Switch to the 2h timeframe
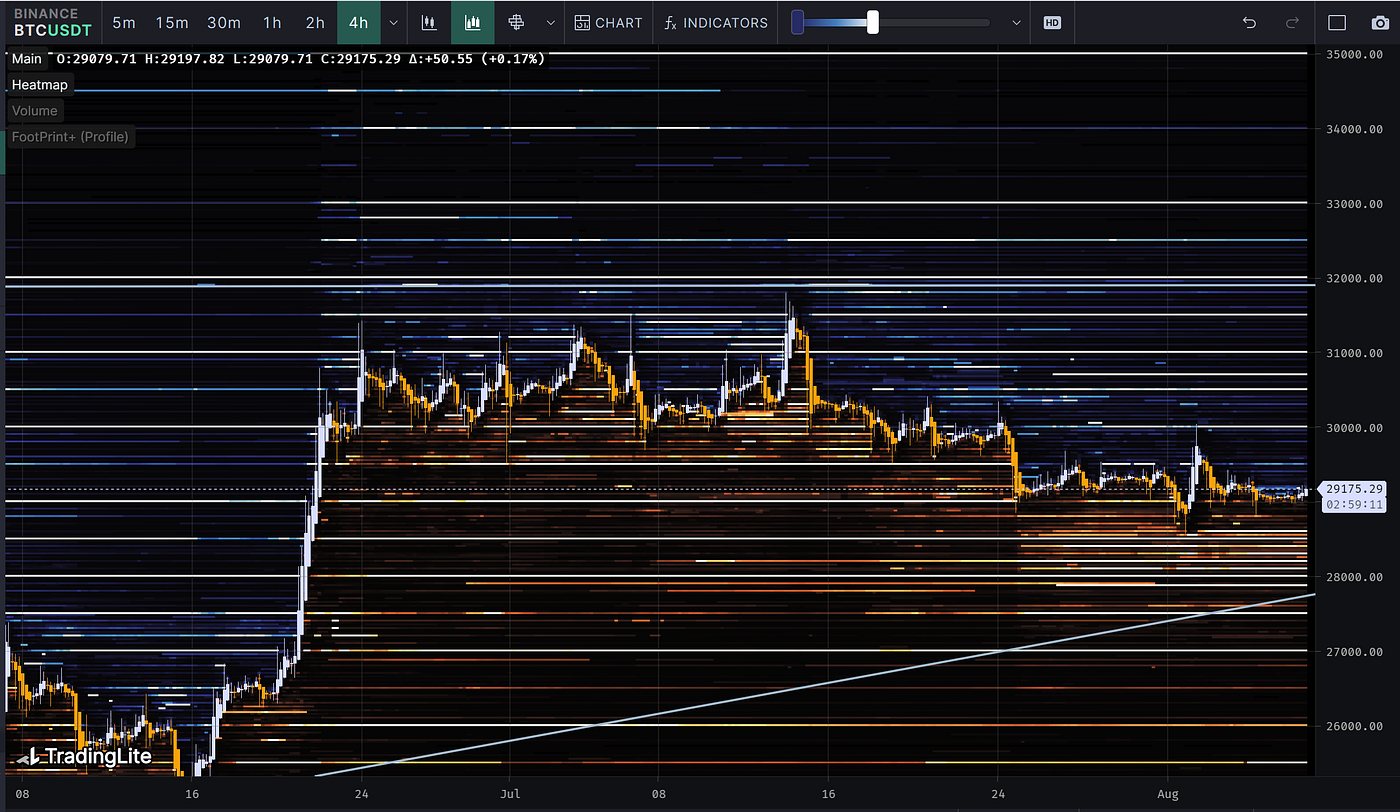Image resolution: width=1400 pixels, height=812 pixels. (315, 22)
